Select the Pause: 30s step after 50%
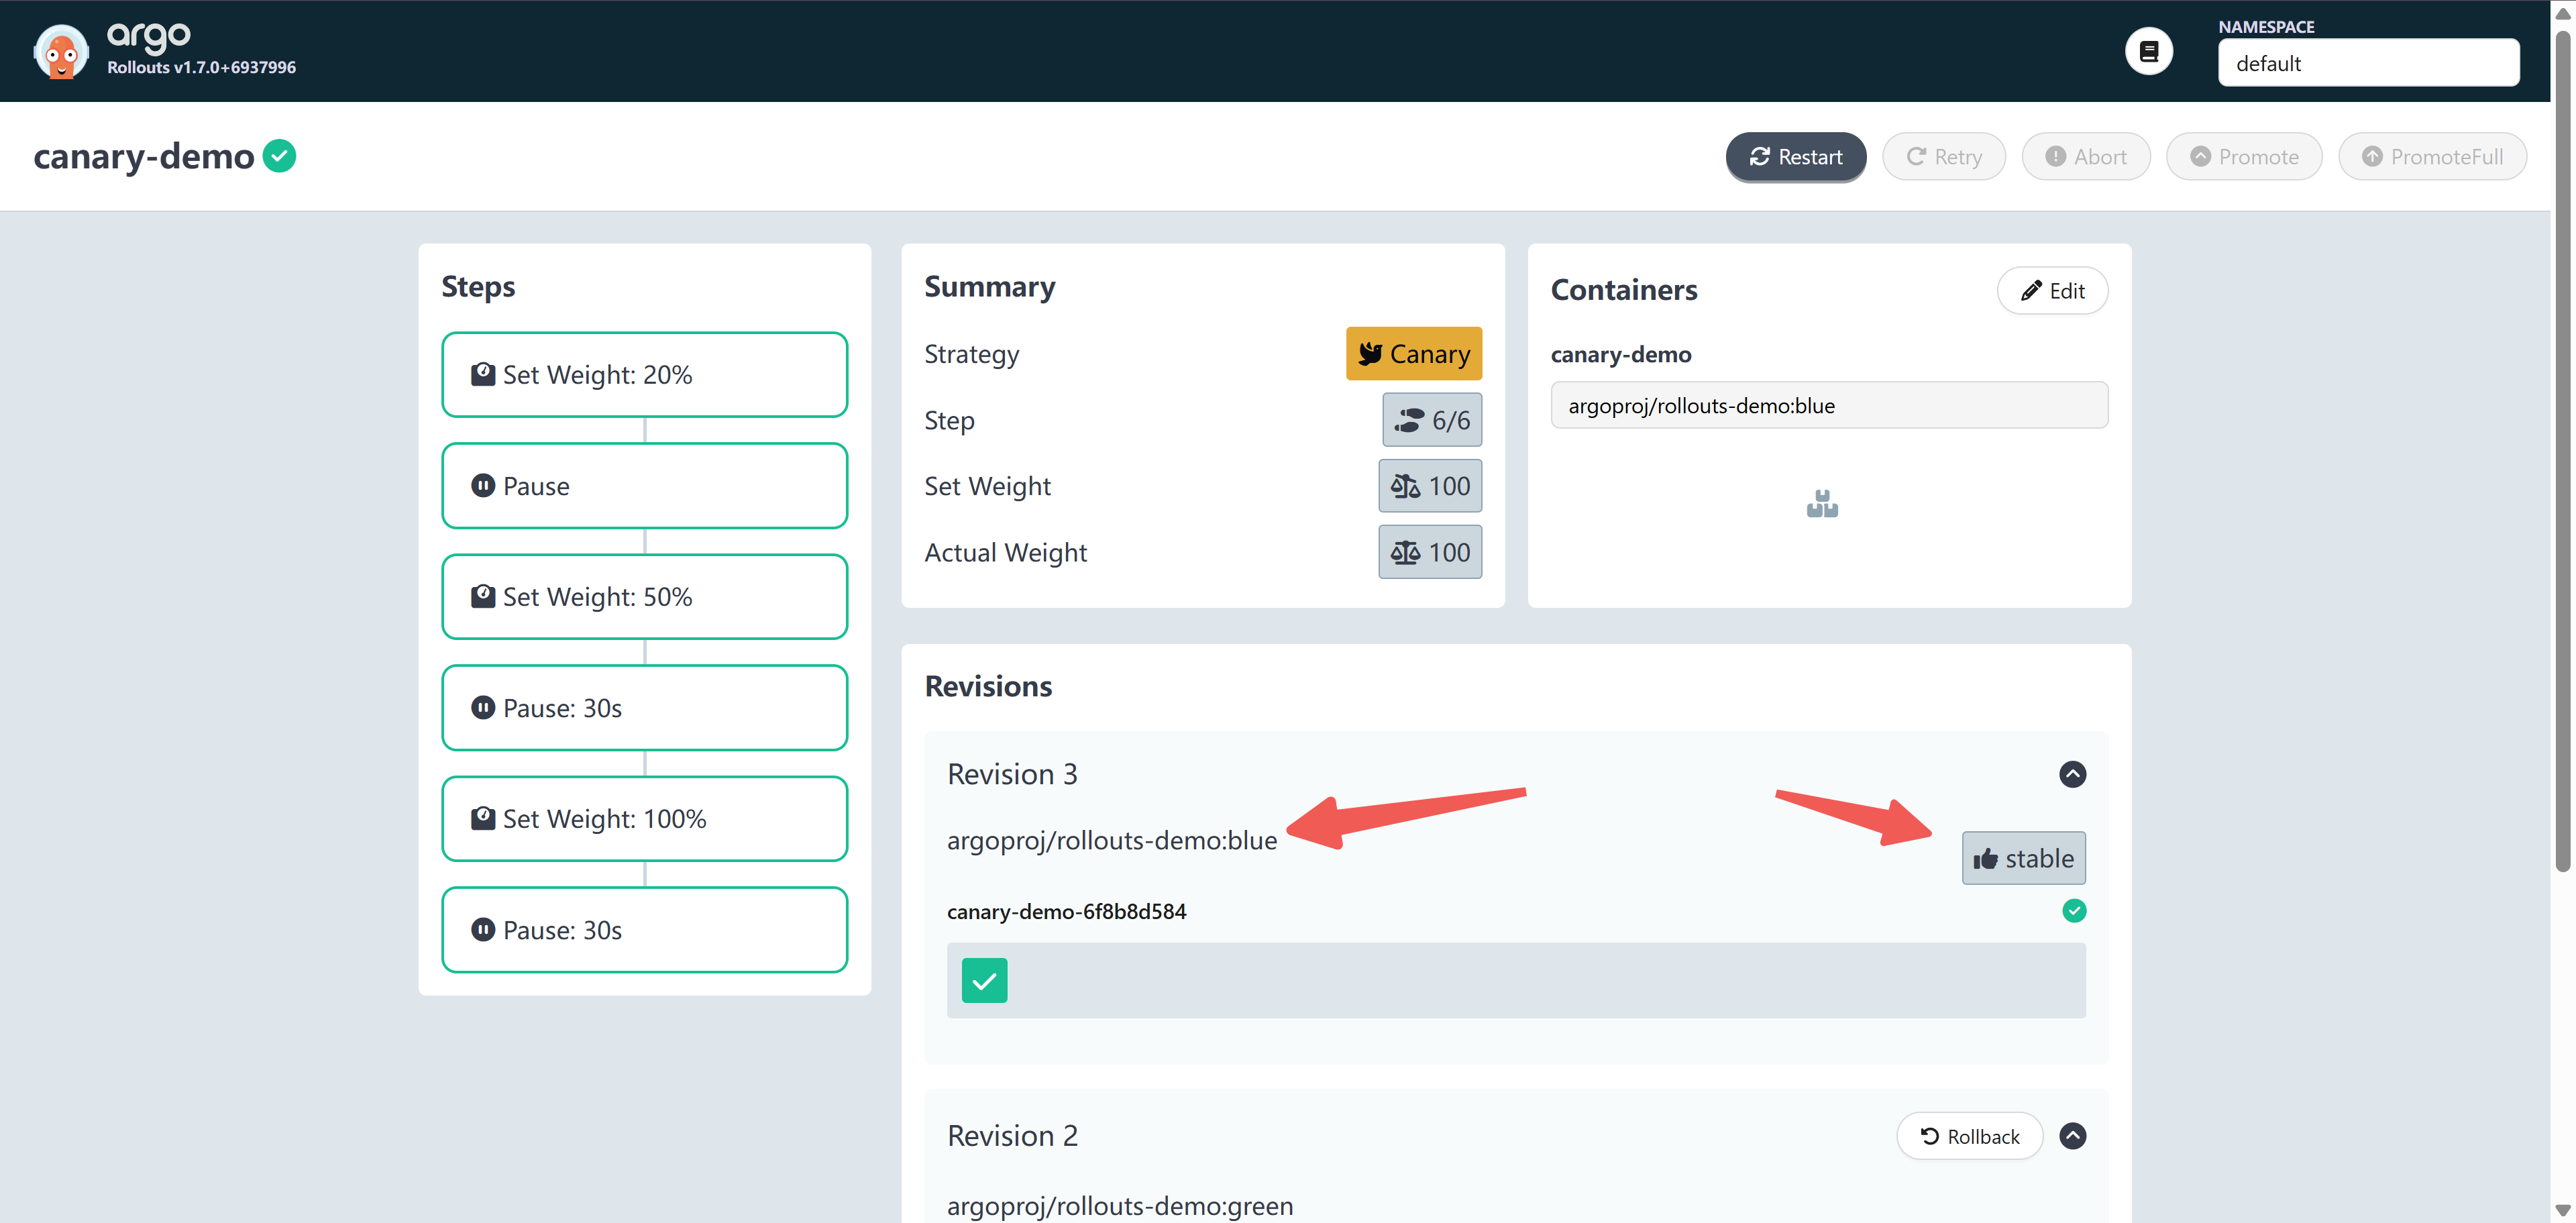Screen dimensions: 2576x1223 [x=644, y=708]
